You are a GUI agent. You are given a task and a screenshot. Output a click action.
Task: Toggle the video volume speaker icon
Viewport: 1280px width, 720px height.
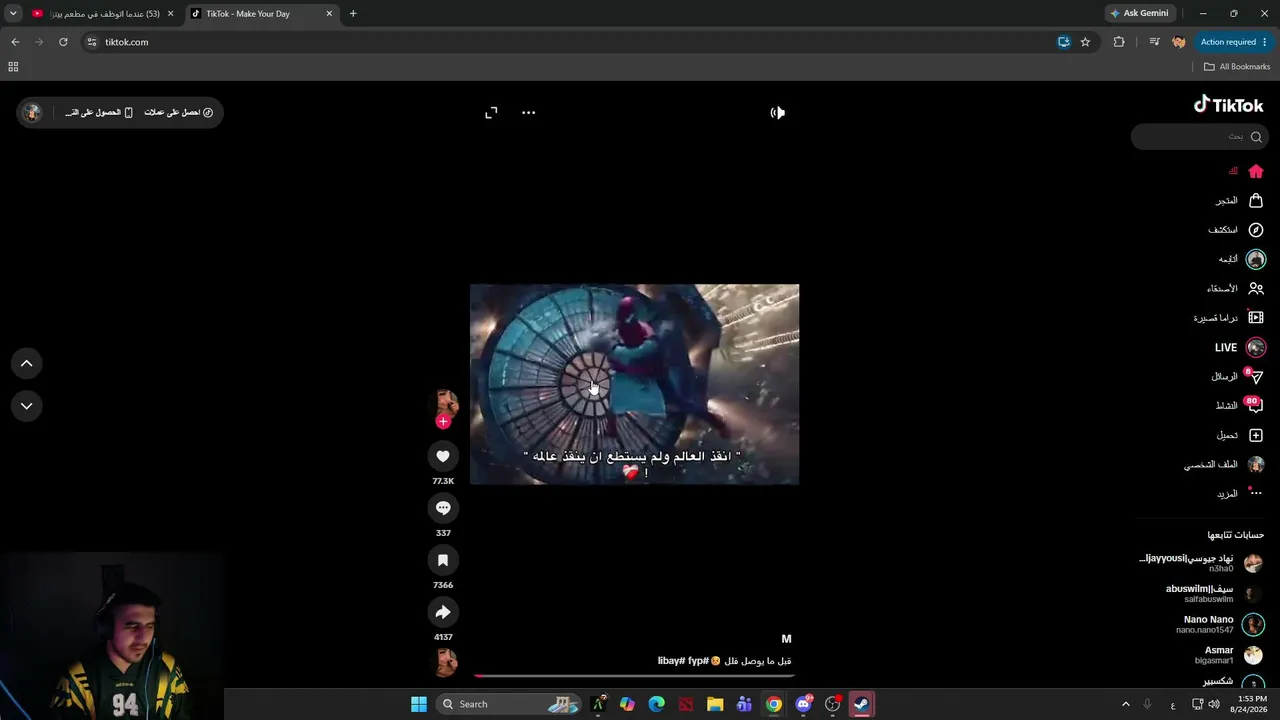(777, 113)
